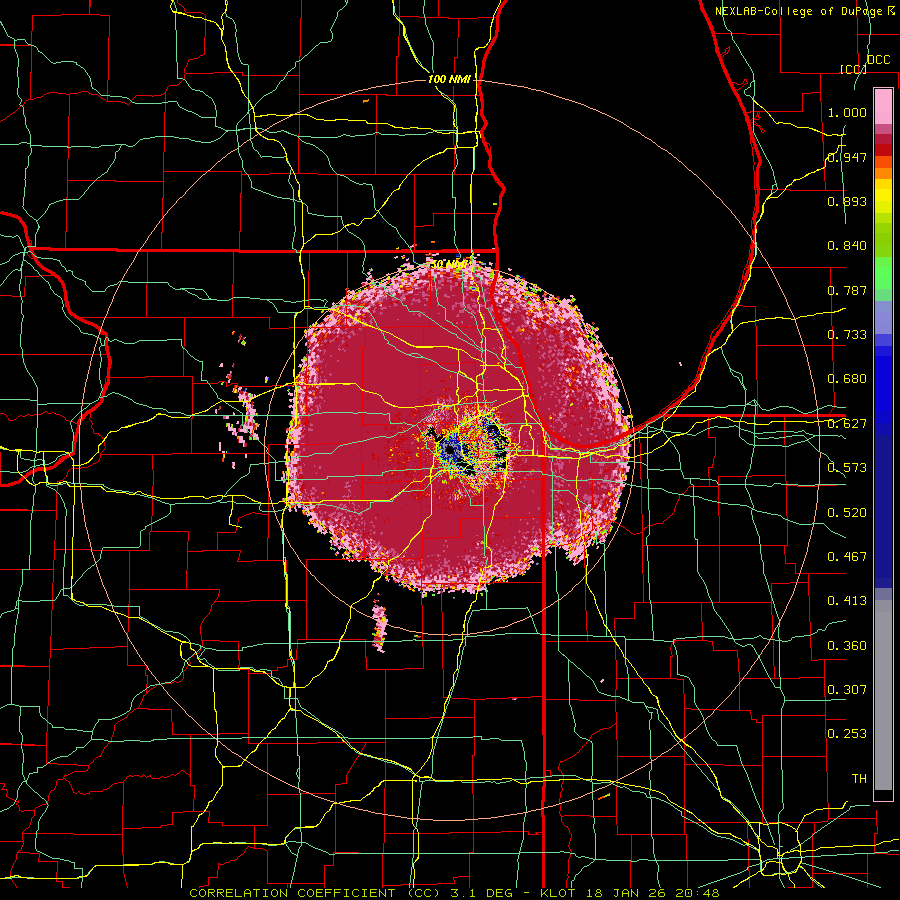Click the 1.000 legend value
This screenshot has height=900, width=900.
click(x=847, y=112)
